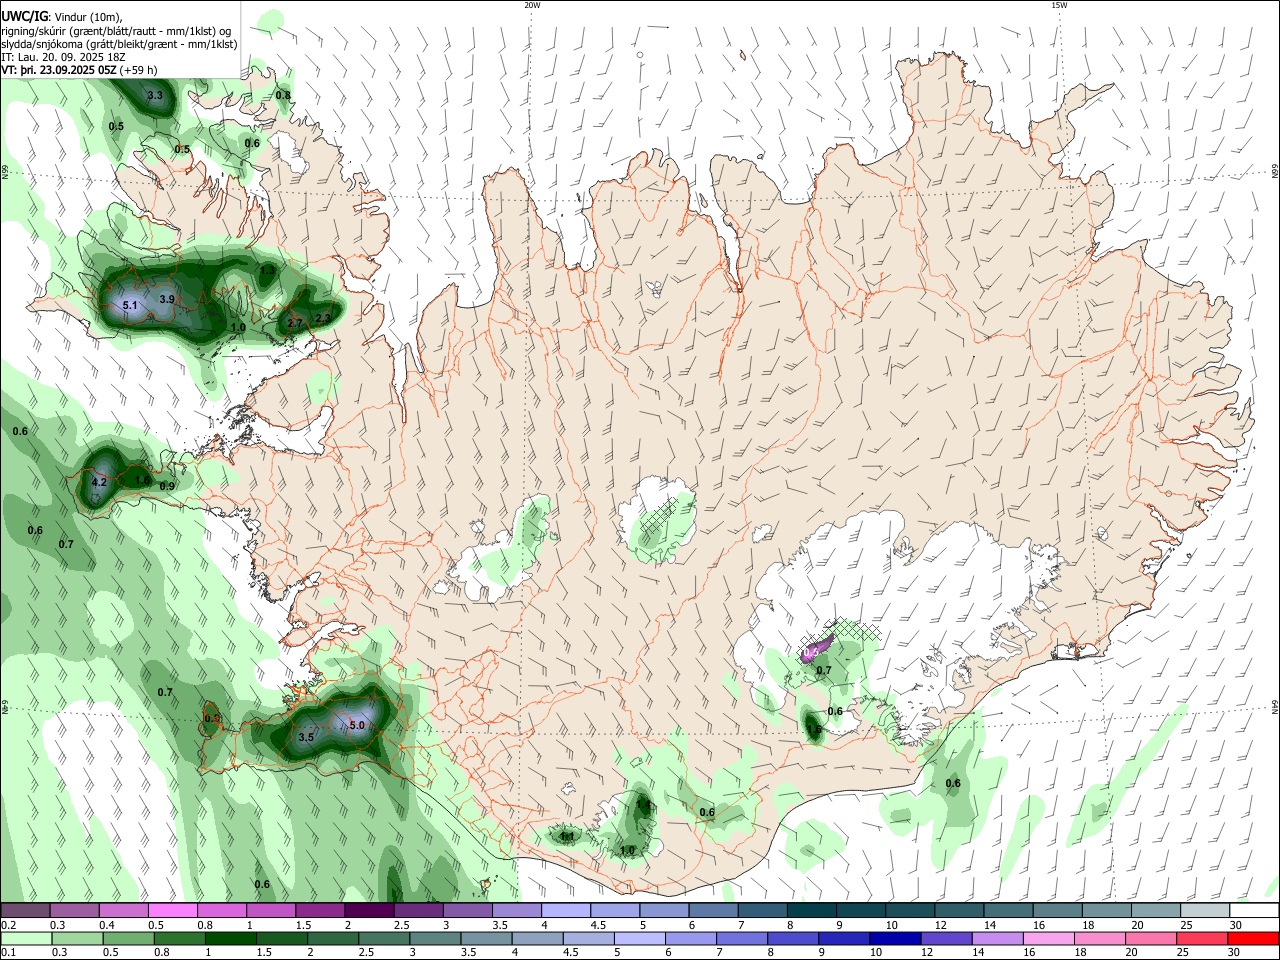
Task: Pick the snow legend swatch starting at 4
Action: tap(565, 910)
